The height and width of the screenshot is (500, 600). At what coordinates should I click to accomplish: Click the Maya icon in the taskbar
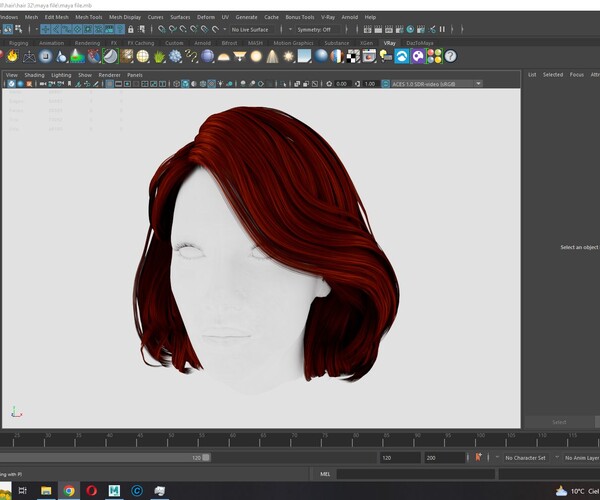point(114,490)
